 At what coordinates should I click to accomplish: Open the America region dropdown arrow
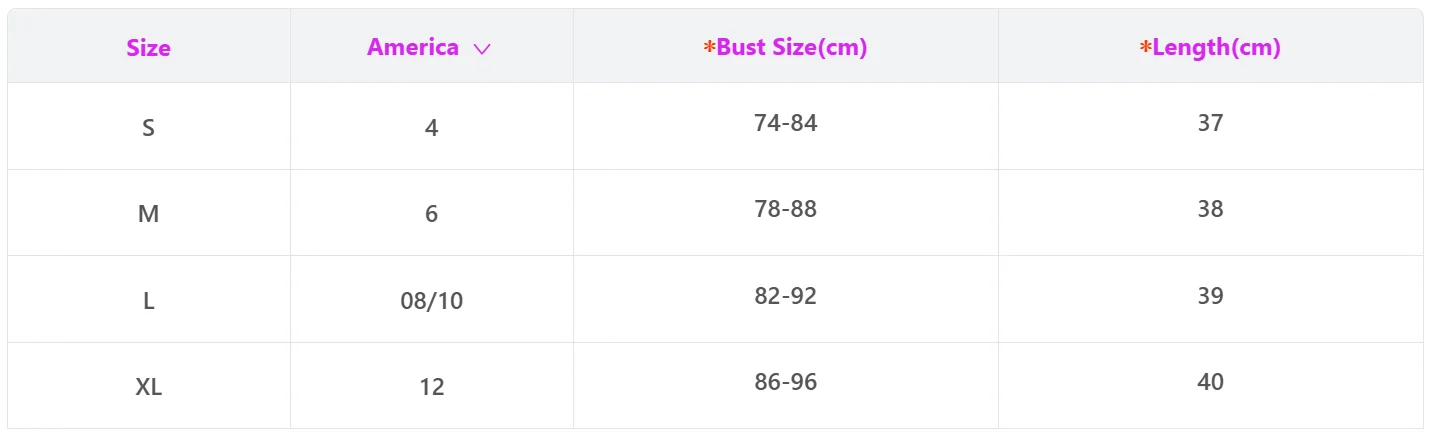pyautogui.click(x=482, y=48)
